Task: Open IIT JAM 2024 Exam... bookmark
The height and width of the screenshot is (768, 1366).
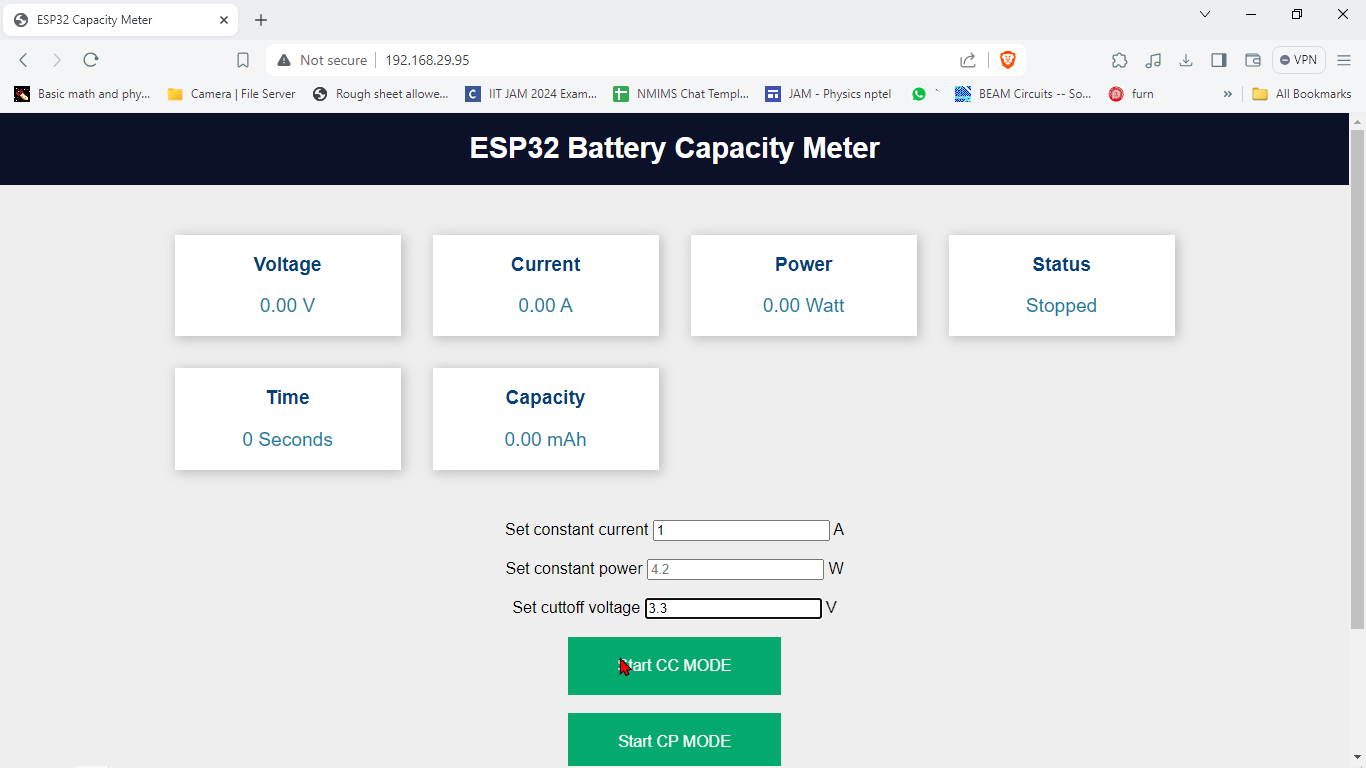Action: pyautogui.click(x=531, y=94)
